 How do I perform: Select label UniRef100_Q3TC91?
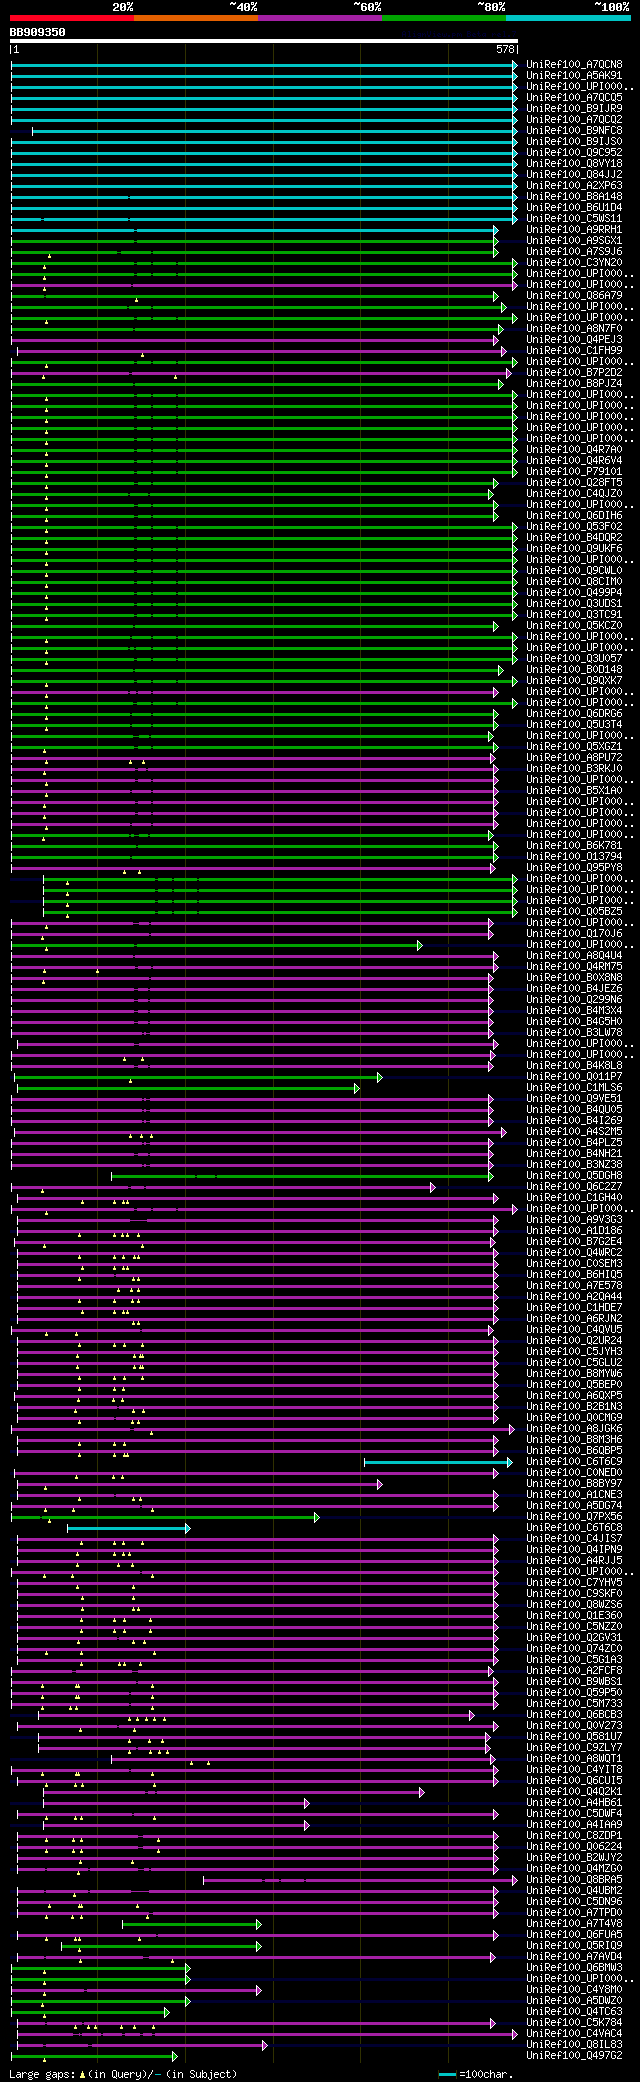click(x=574, y=615)
